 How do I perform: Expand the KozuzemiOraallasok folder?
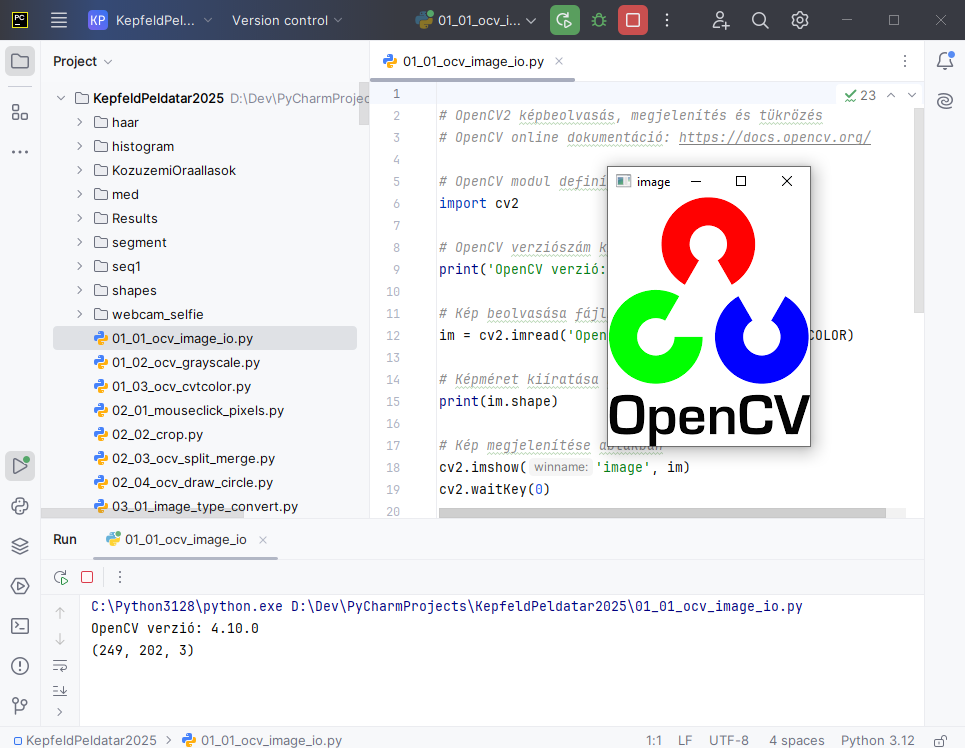[79, 170]
